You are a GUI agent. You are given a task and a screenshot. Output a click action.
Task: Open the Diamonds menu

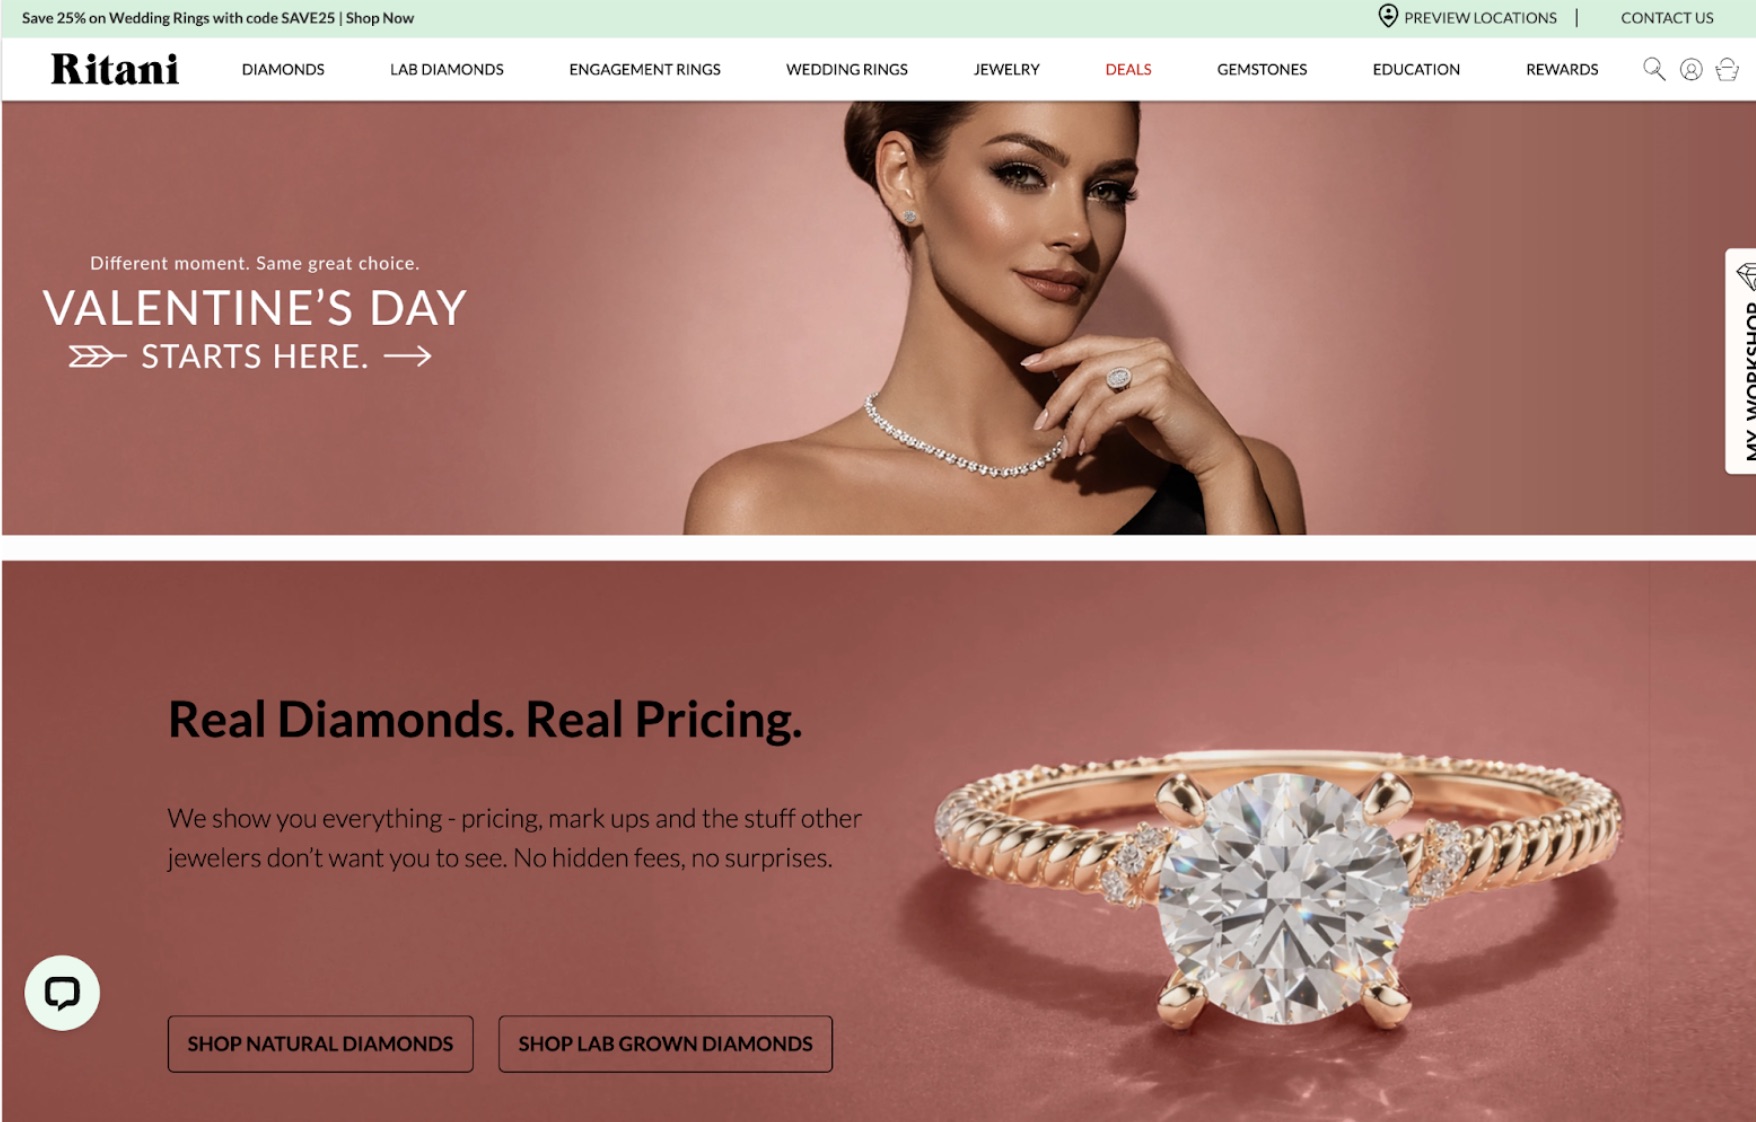point(283,69)
